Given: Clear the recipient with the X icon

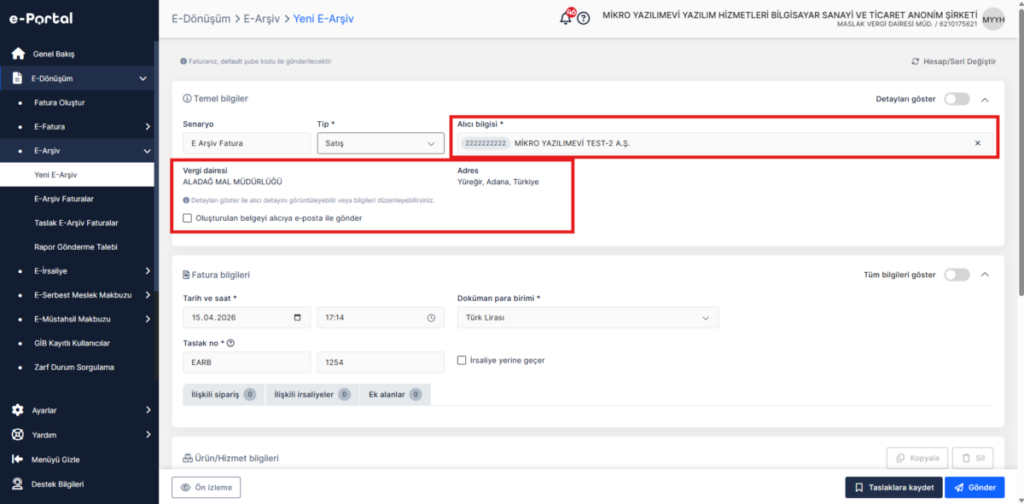Looking at the screenshot, I should (x=978, y=143).
